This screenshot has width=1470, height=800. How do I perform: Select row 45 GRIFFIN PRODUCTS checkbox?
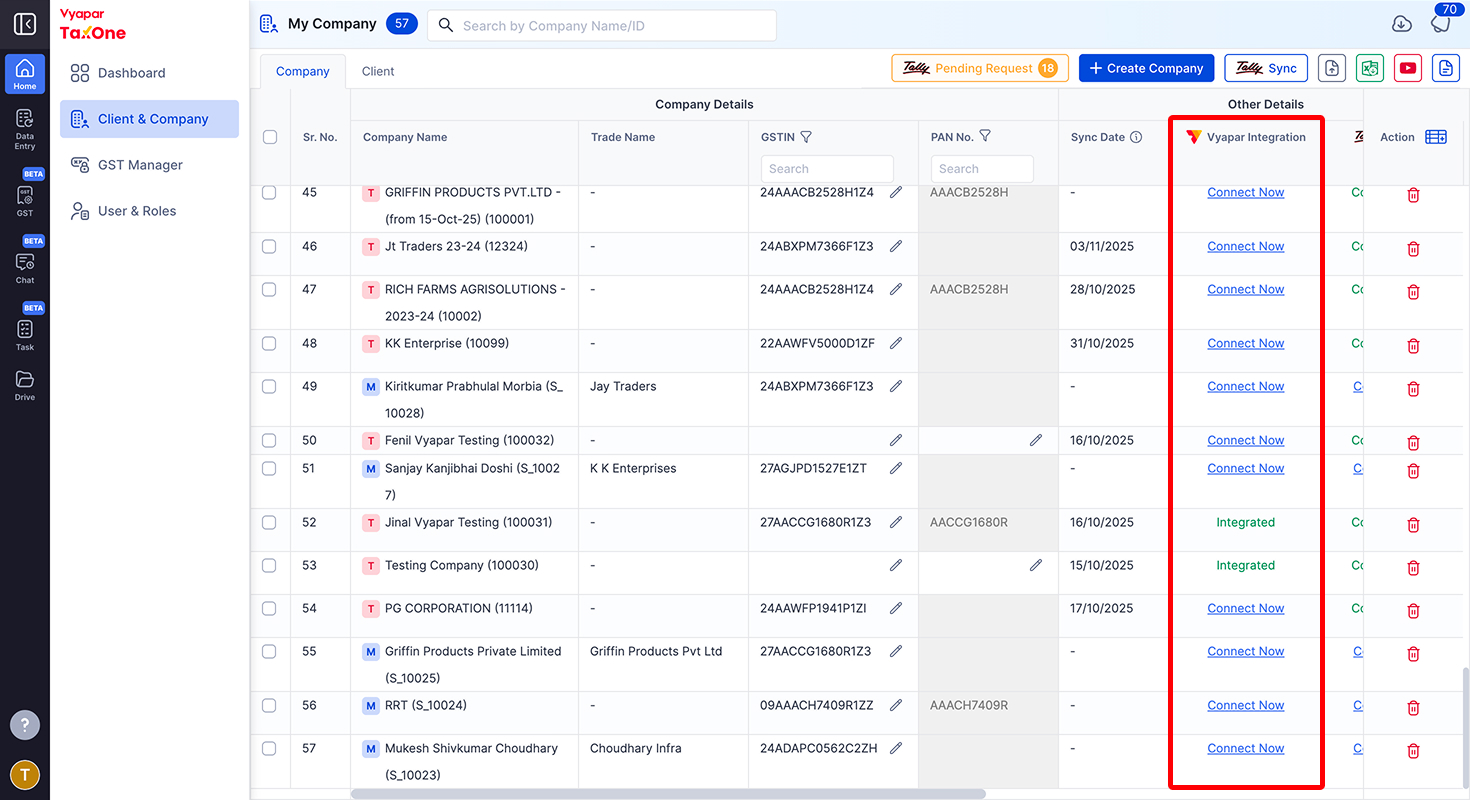pos(269,192)
